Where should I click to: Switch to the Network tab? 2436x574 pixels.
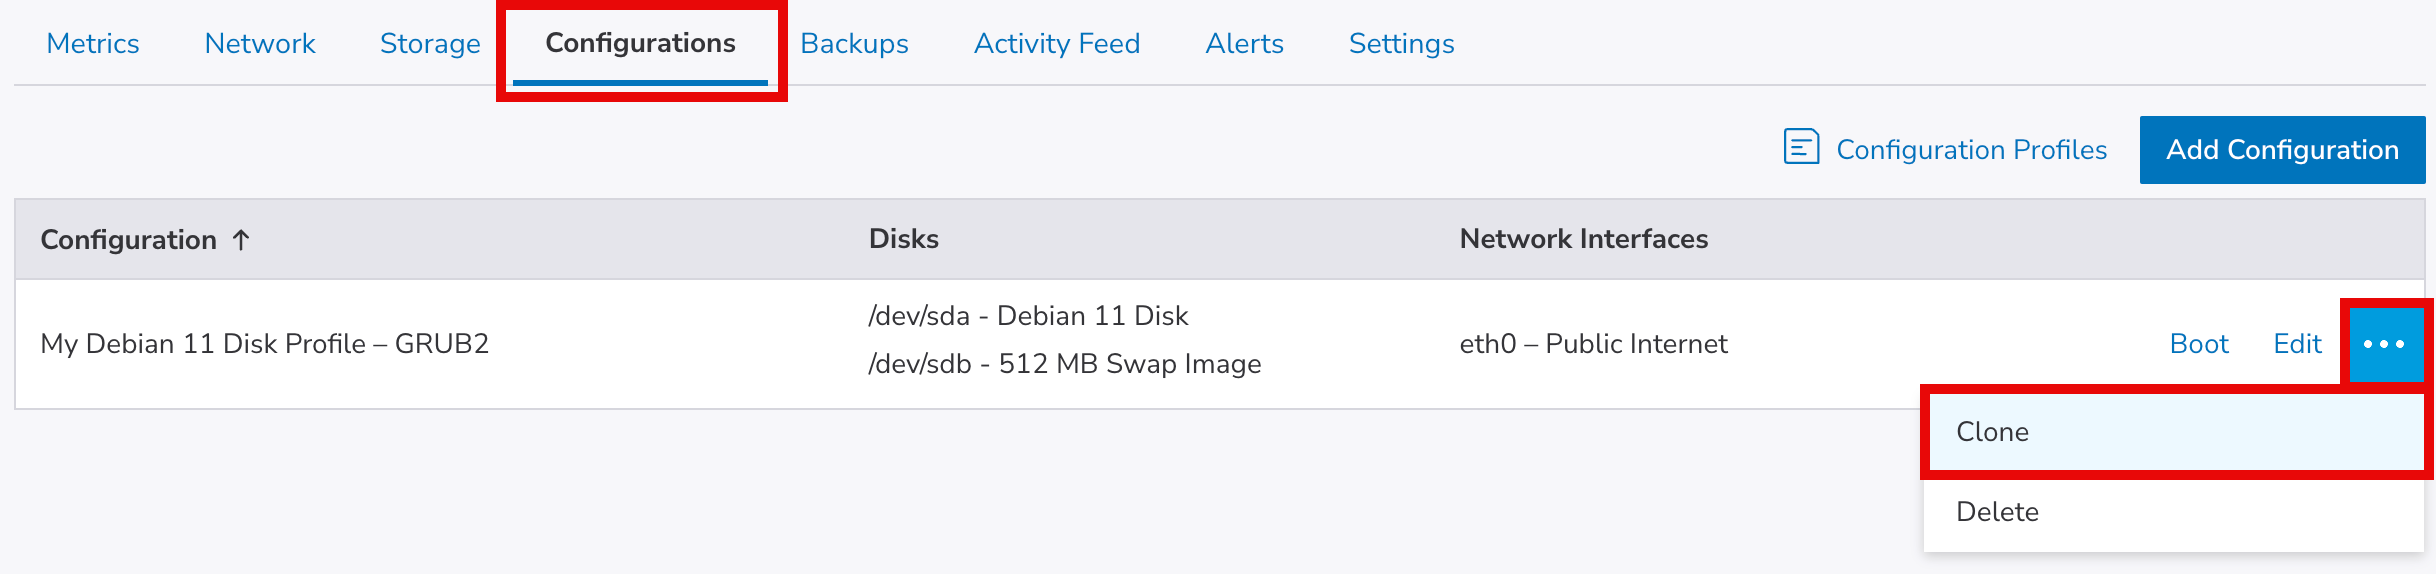(260, 44)
